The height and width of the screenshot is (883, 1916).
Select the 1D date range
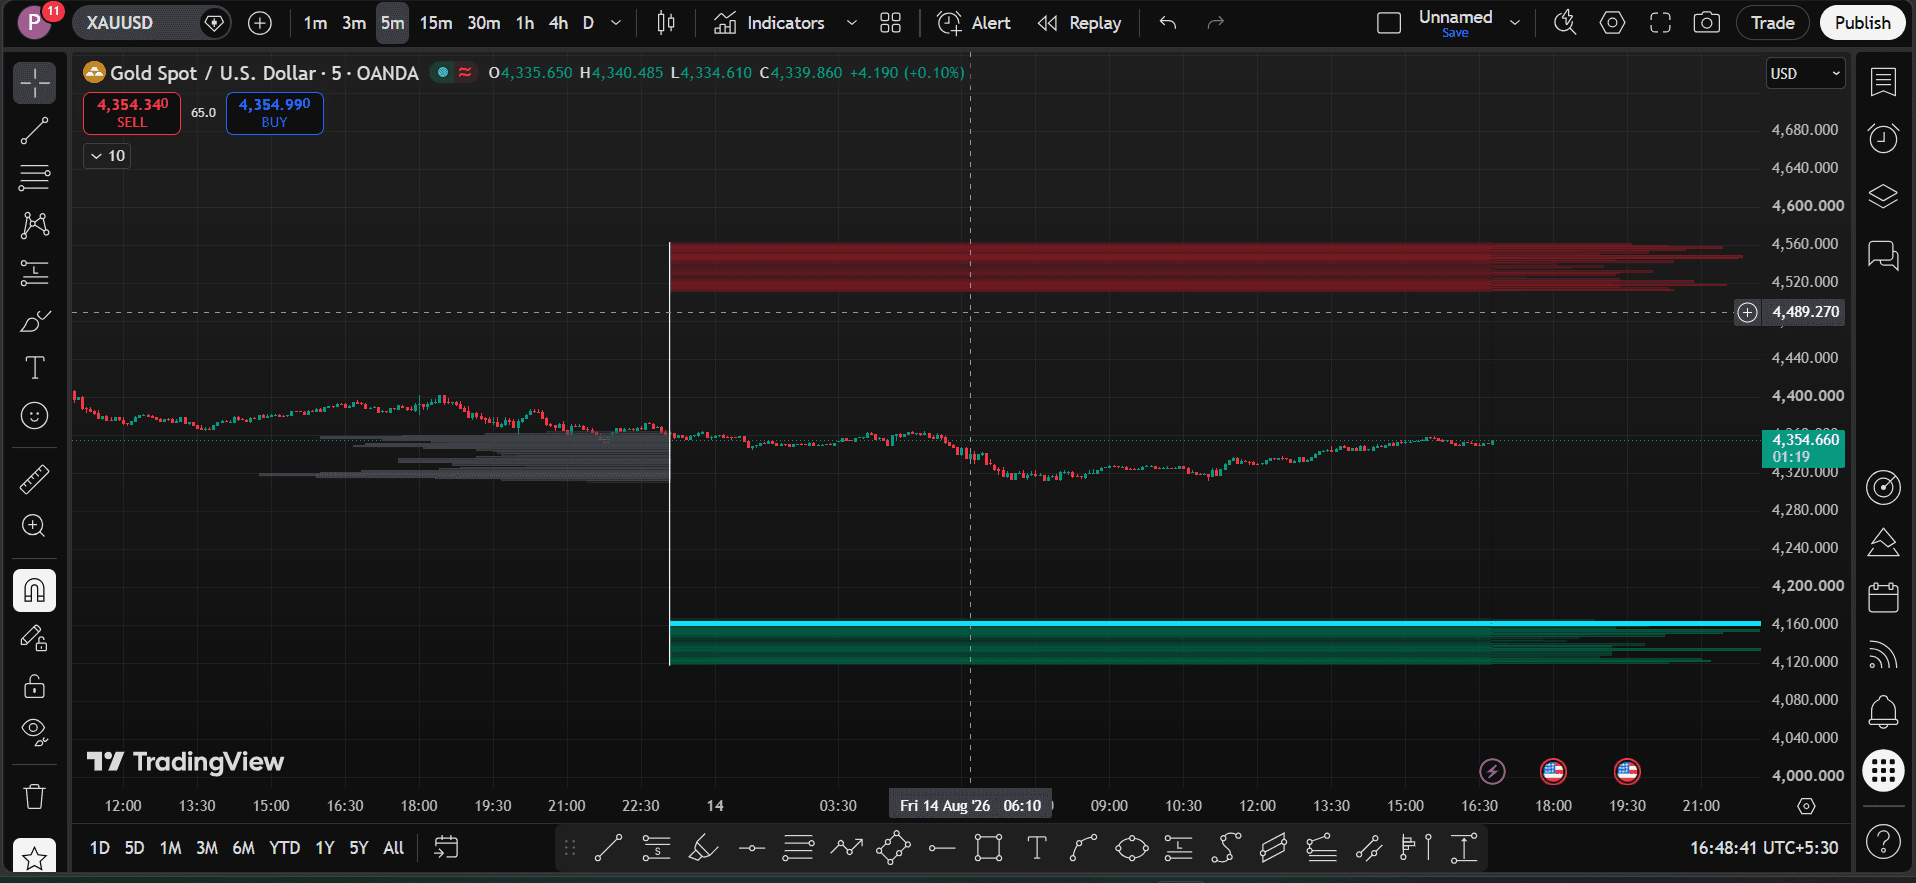(100, 848)
